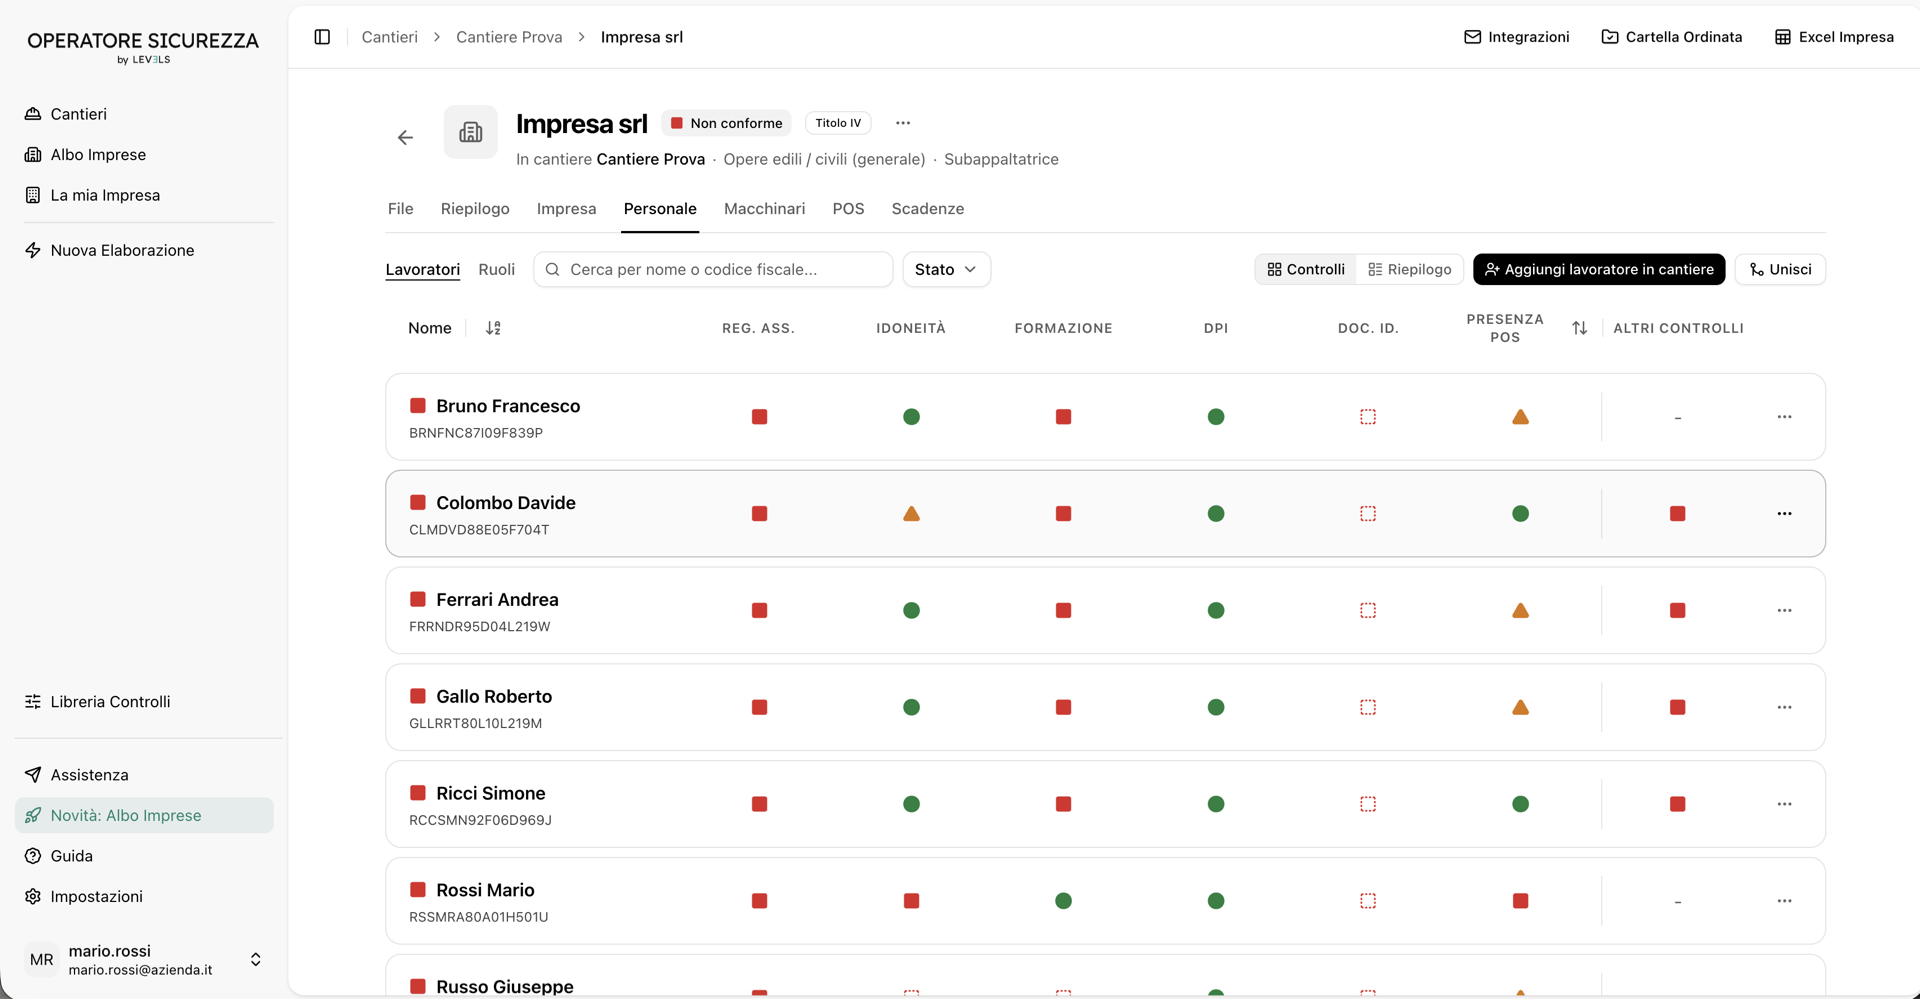Go to Cantieri breadcrumb
This screenshot has width=1920, height=999.
click(x=389, y=37)
